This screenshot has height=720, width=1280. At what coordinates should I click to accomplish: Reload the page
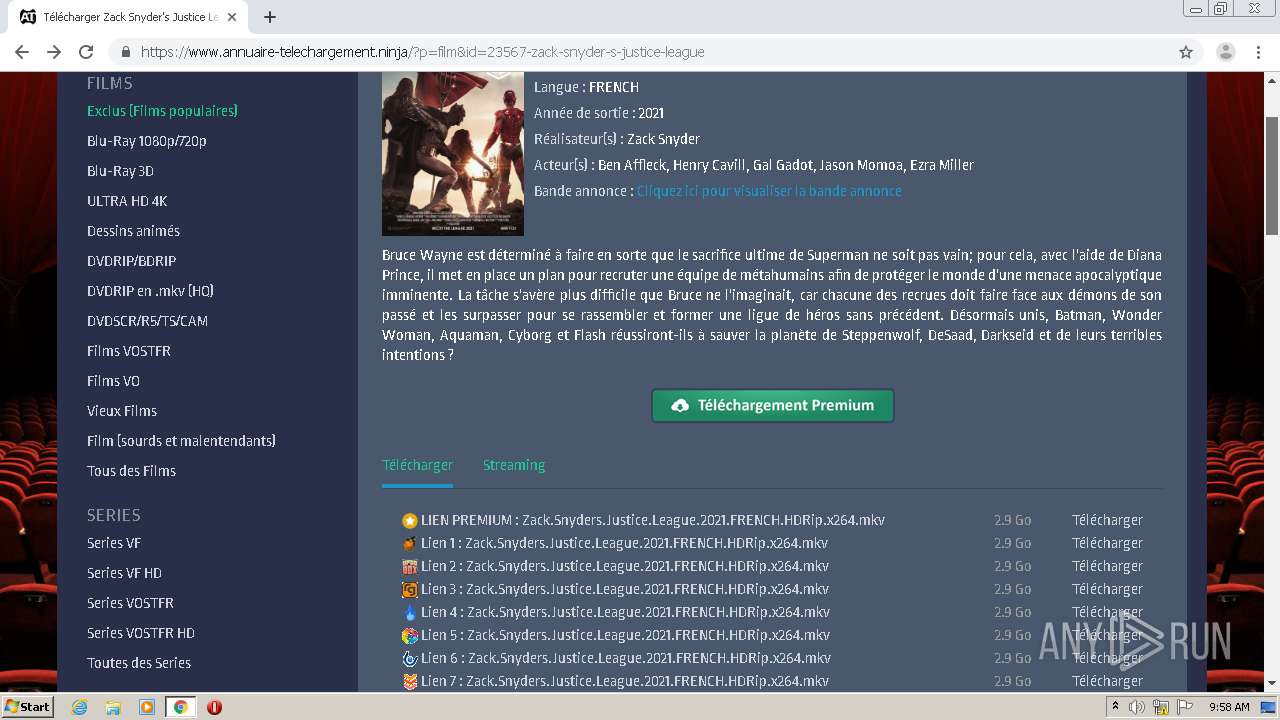[86, 52]
